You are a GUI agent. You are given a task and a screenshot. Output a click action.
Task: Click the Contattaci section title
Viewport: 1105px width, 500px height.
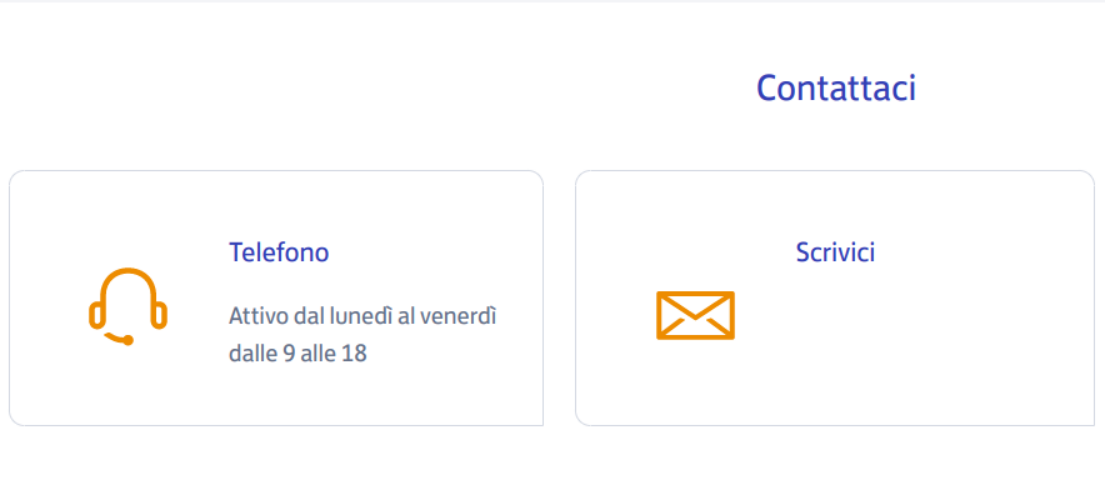point(836,88)
